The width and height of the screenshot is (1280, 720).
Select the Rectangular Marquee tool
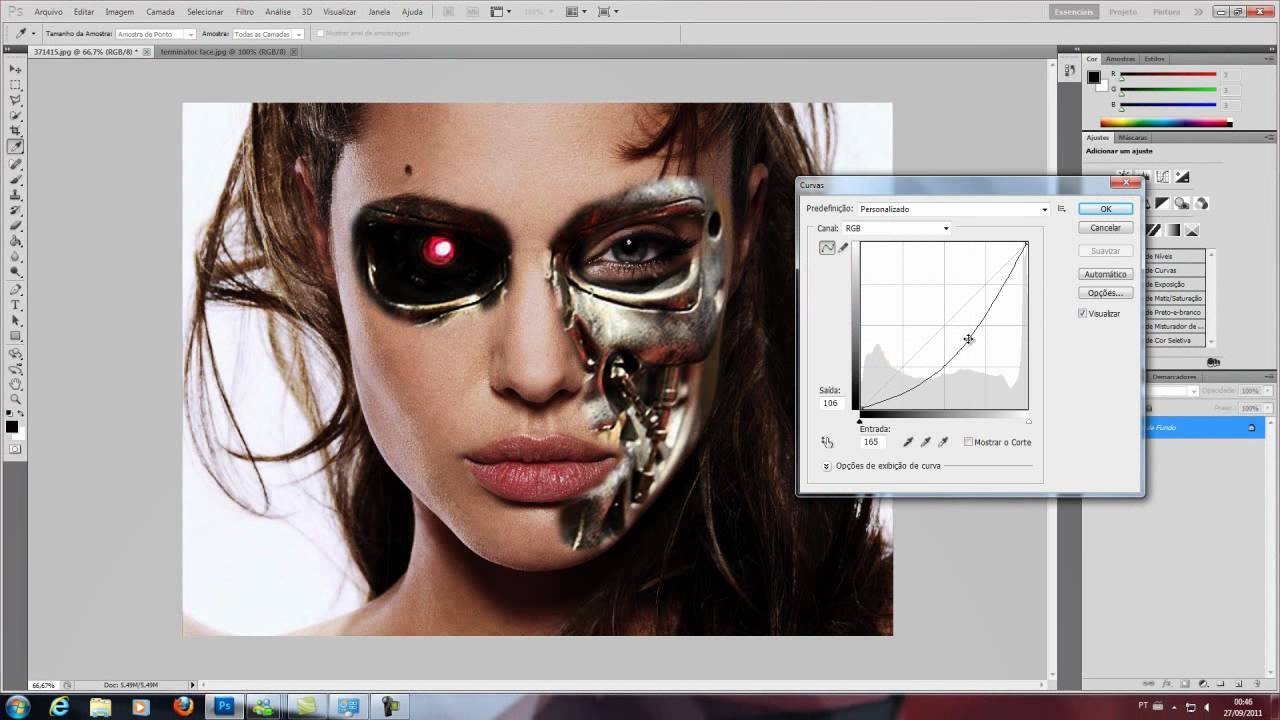point(16,85)
